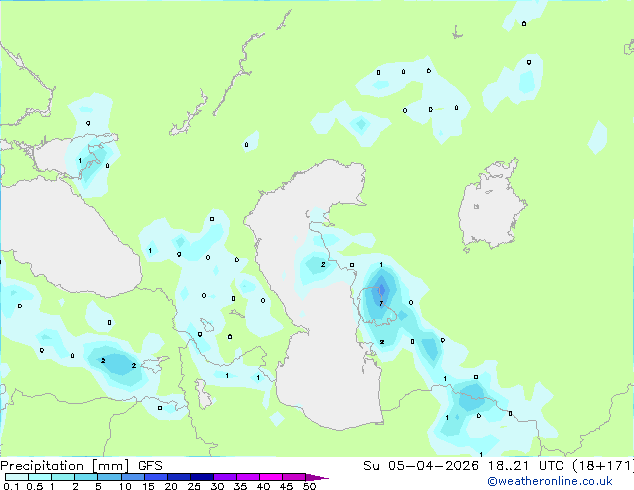The height and width of the screenshot is (490, 634).
Task: Click the 1–2 mm legend color swatch
Action: (63, 477)
